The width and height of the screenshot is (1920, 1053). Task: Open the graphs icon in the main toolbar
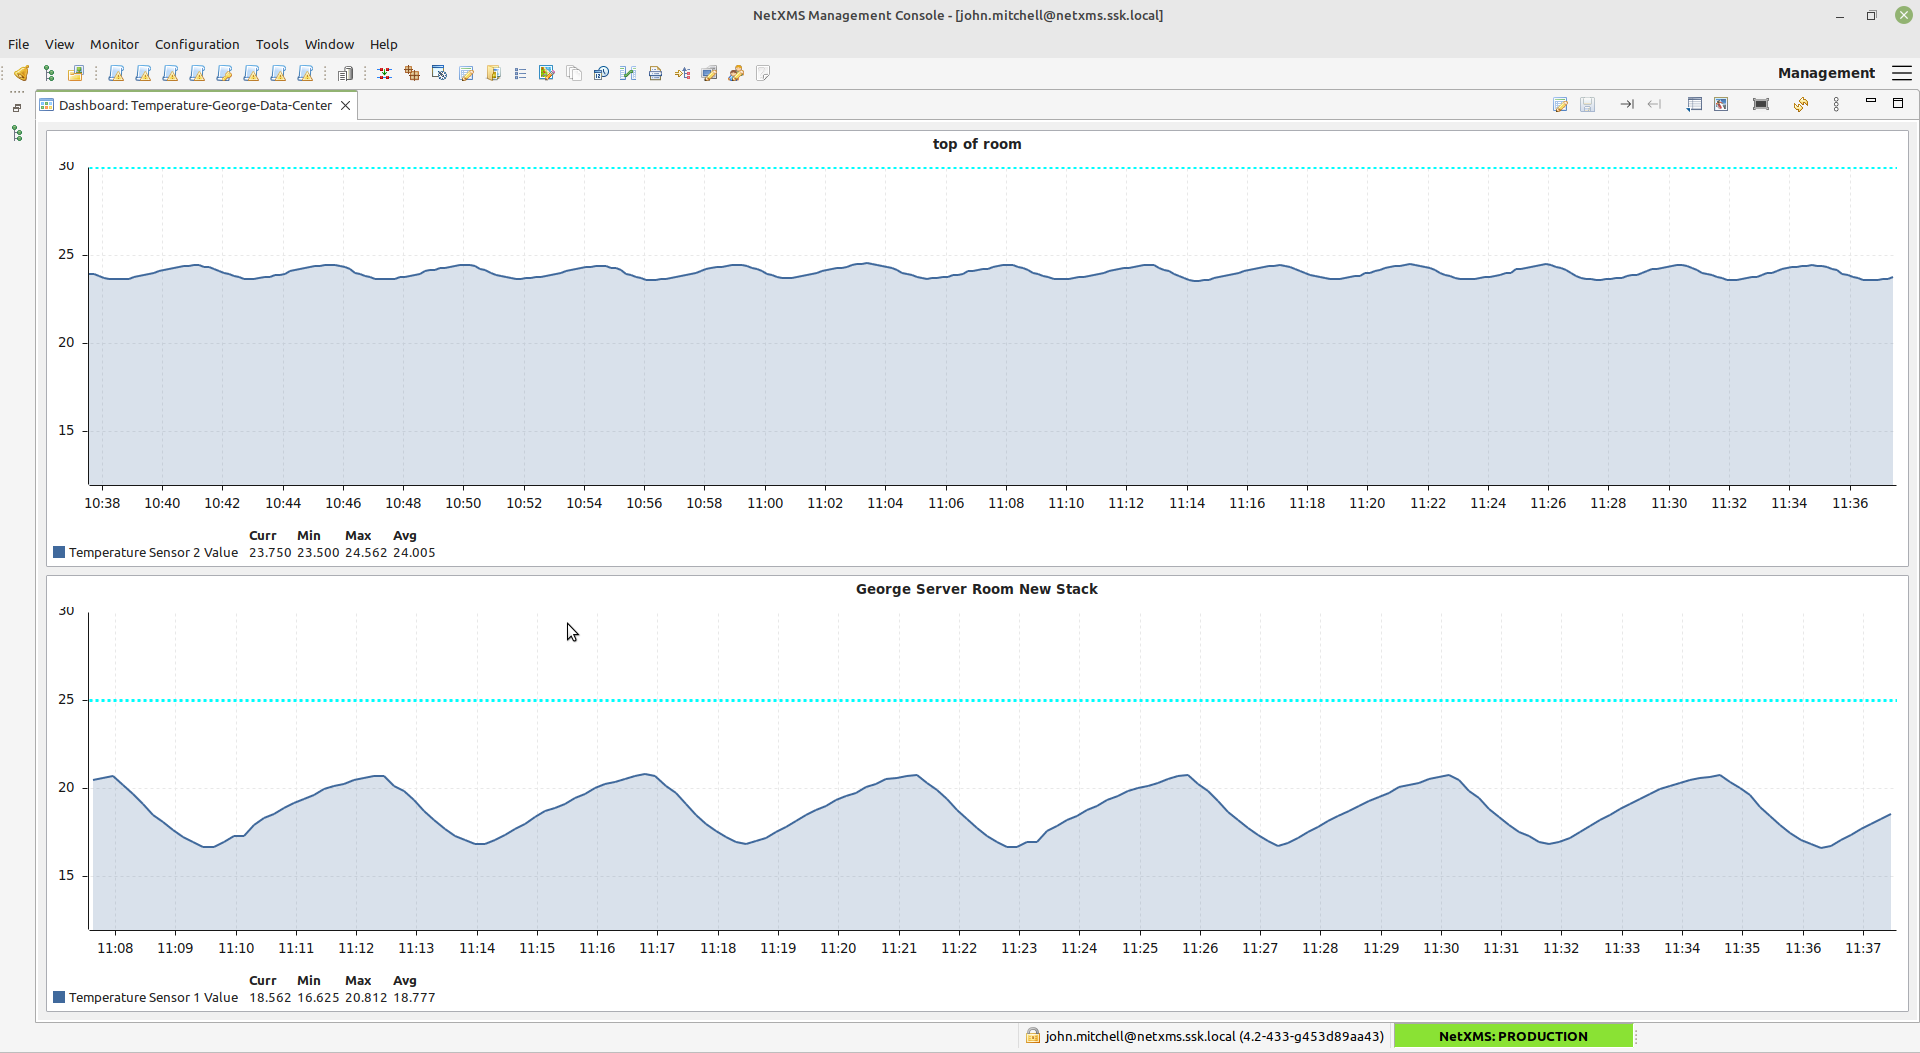click(628, 73)
